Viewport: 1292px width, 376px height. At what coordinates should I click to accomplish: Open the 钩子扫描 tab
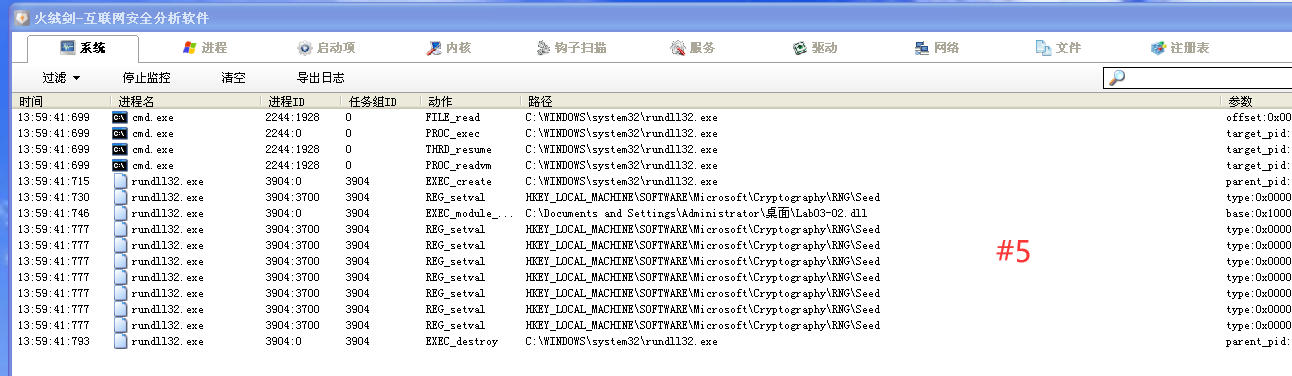(x=571, y=48)
